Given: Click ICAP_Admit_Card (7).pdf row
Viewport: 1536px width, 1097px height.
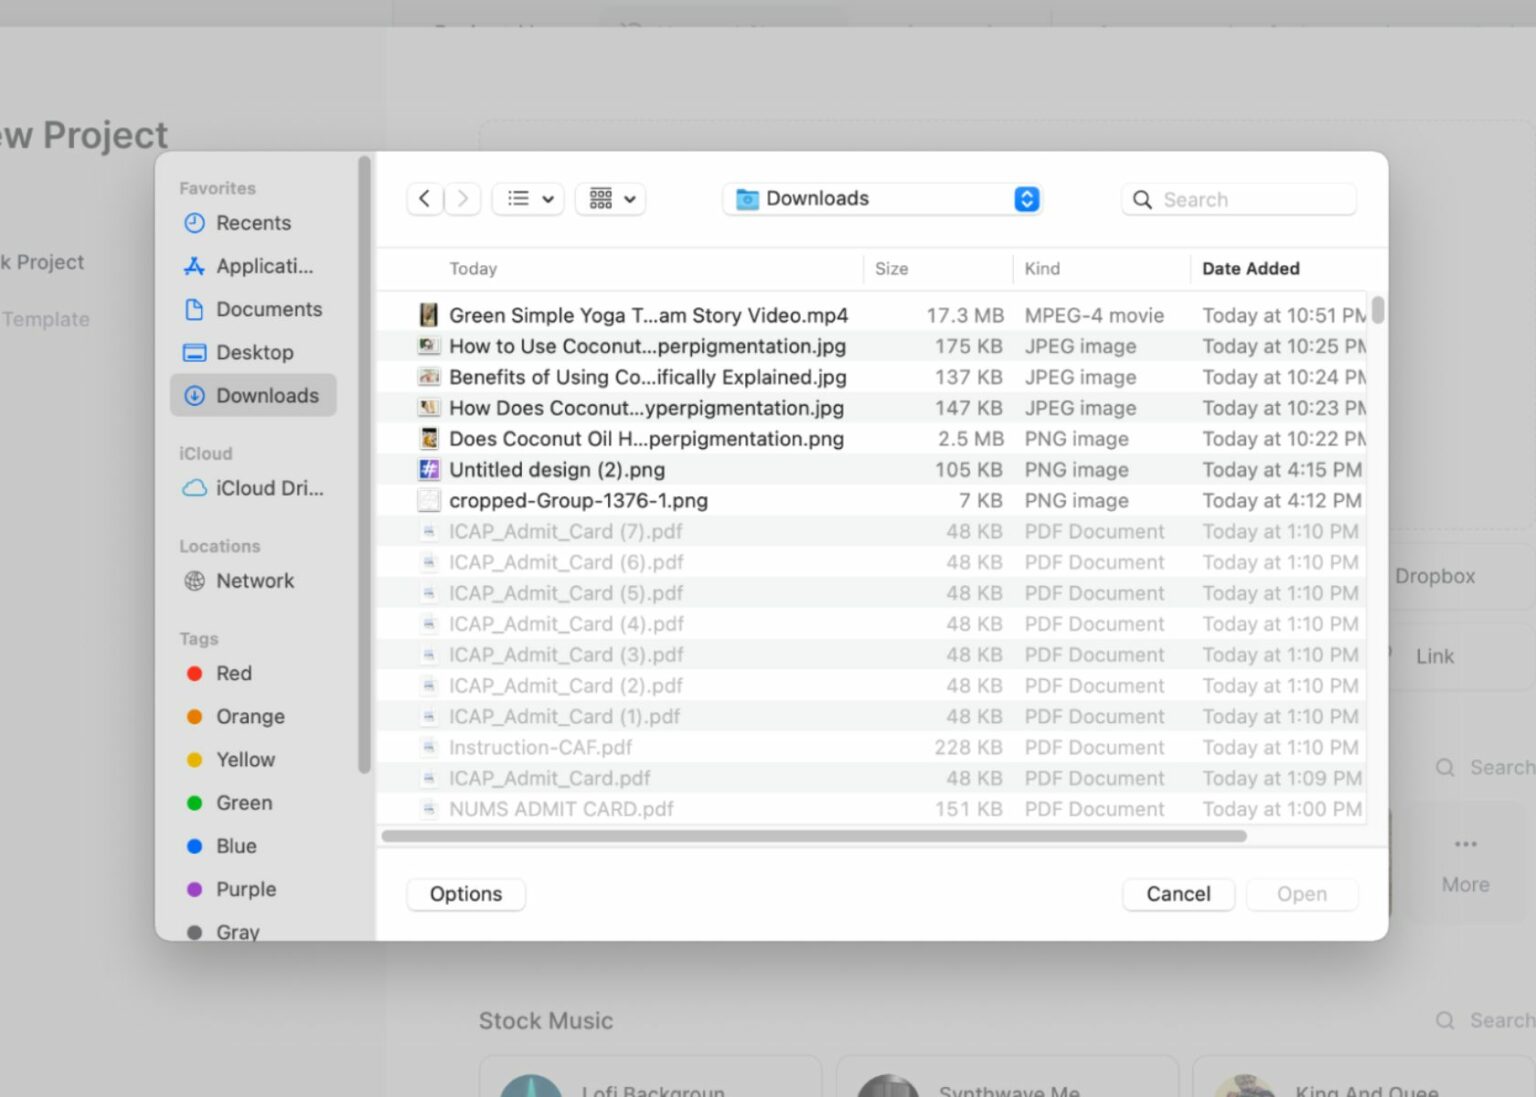Looking at the screenshot, I should (872, 532).
